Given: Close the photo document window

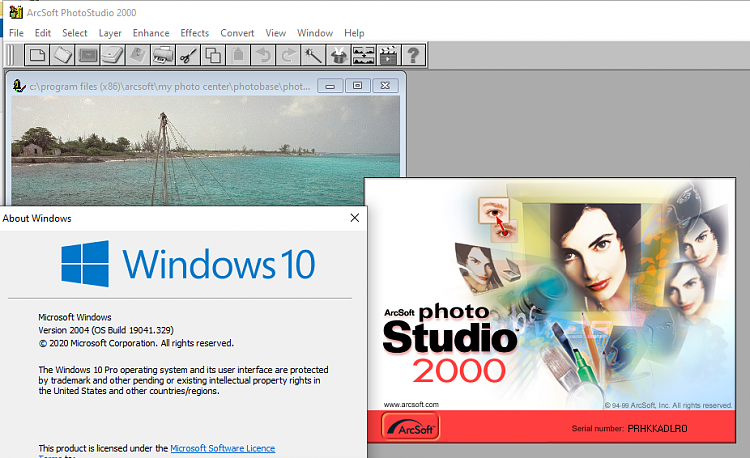Looking at the screenshot, I should coord(385,86).
